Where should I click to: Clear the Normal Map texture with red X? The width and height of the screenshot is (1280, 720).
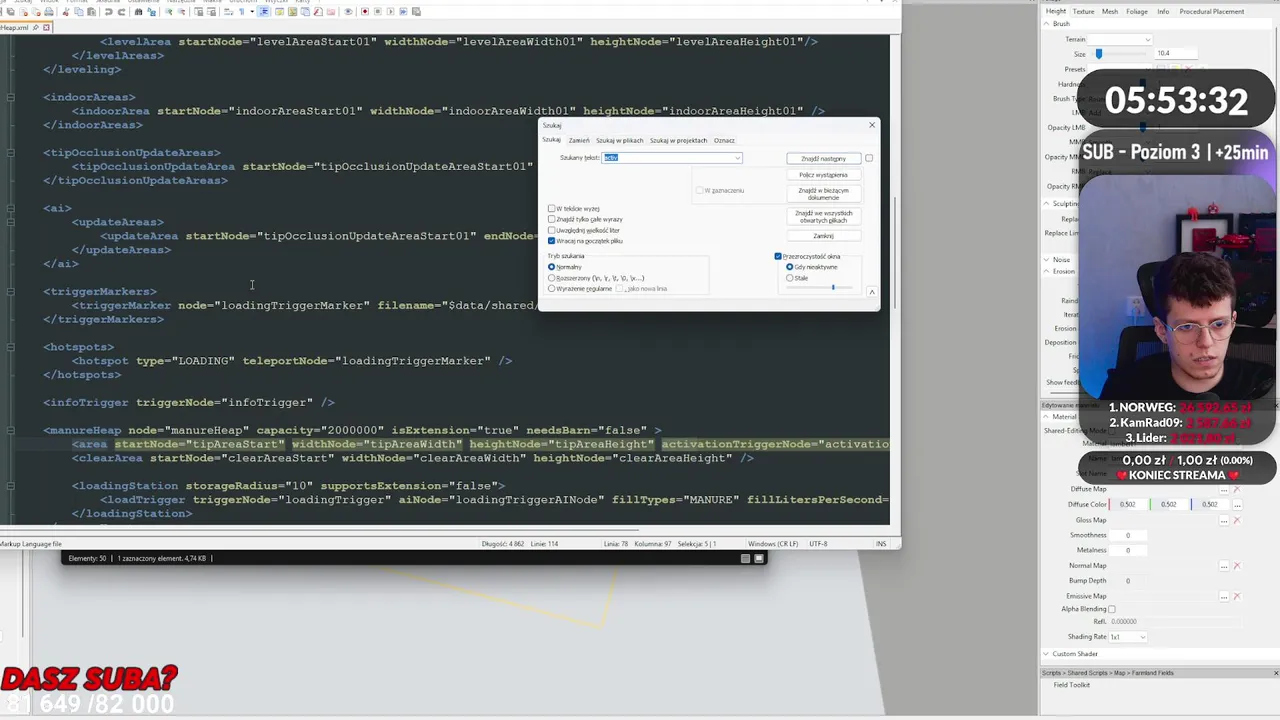tap(1237, 566)
